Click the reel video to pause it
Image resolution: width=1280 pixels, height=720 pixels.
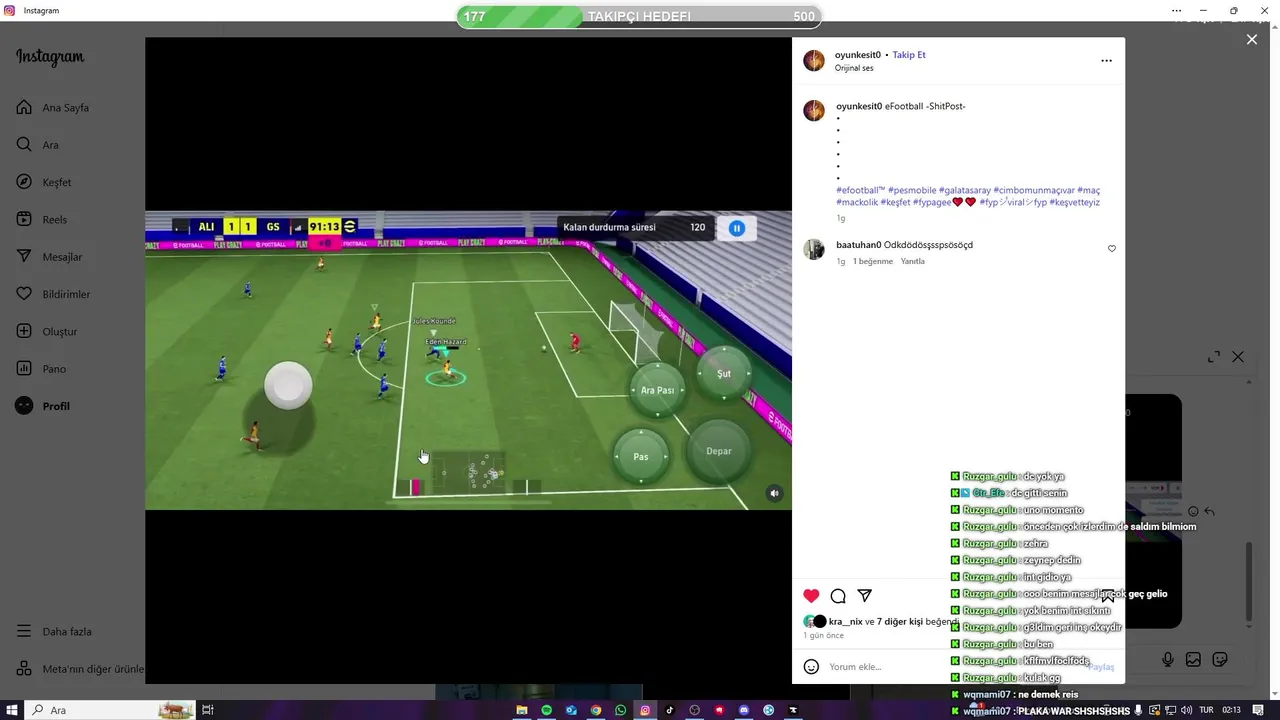[x=468, y=360]
